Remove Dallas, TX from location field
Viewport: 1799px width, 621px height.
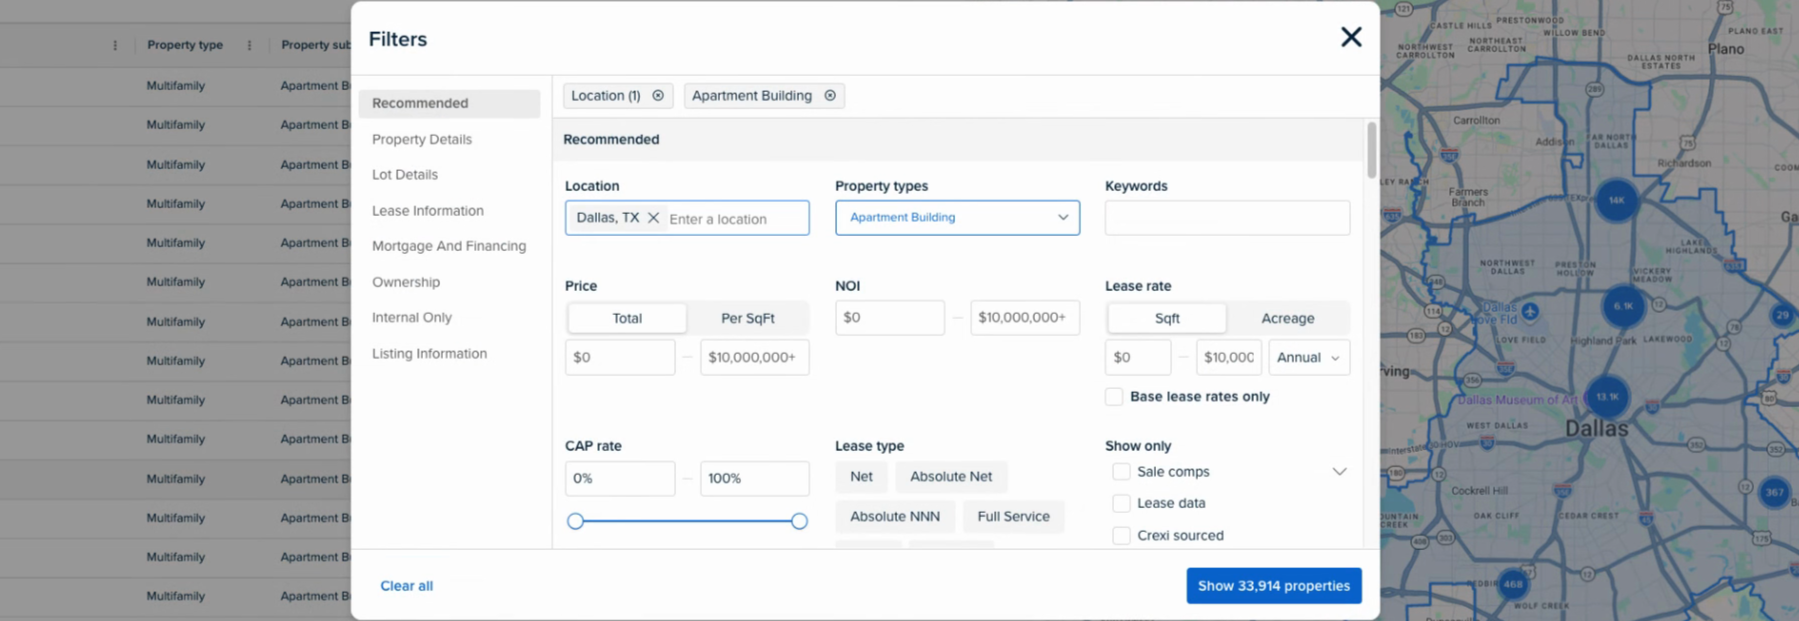653,218
